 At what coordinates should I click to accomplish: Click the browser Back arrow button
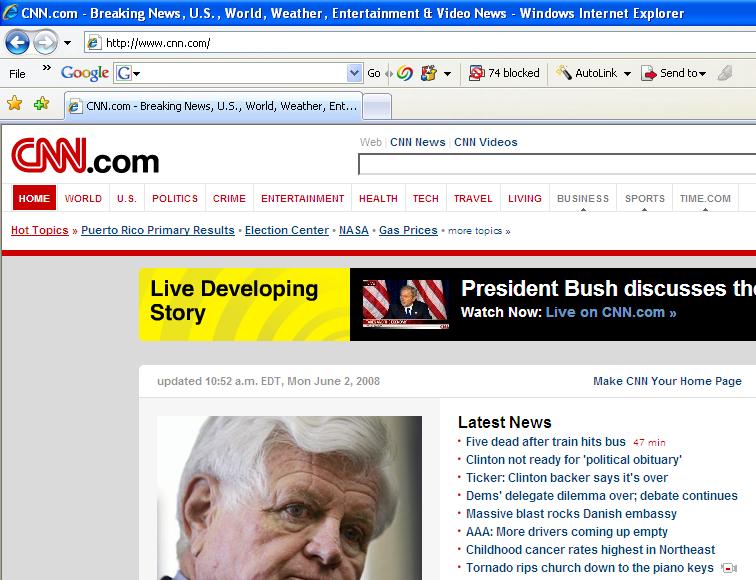point(17,43)
